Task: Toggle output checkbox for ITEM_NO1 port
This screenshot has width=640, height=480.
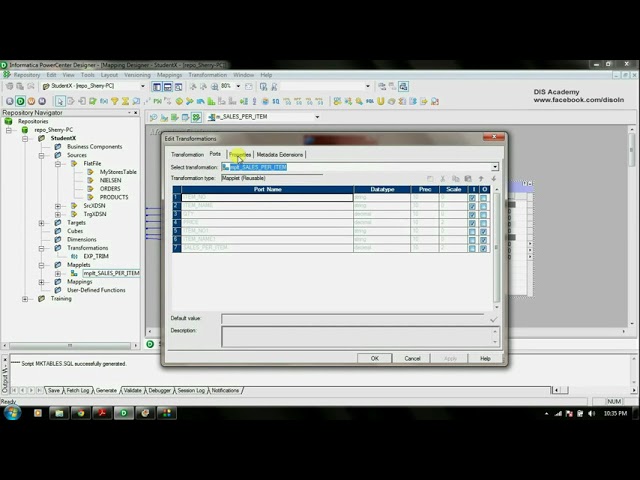Action: click(484, 231)
